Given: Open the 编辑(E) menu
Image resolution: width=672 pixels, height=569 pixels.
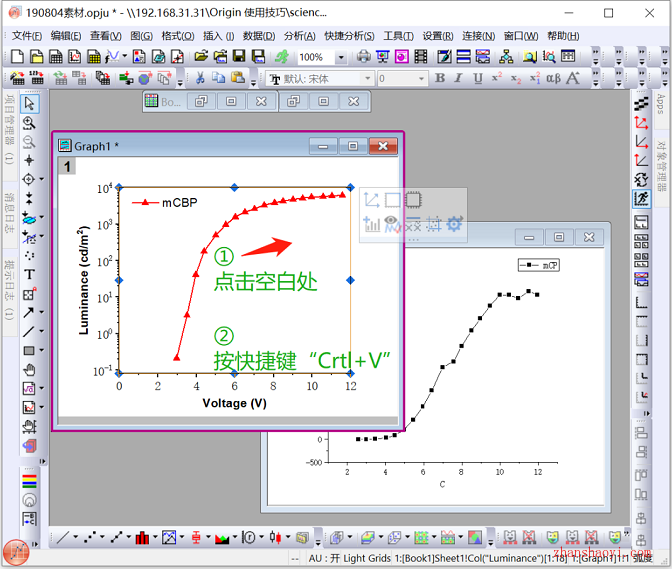Looking at the screenshot, I should point(66,36).
